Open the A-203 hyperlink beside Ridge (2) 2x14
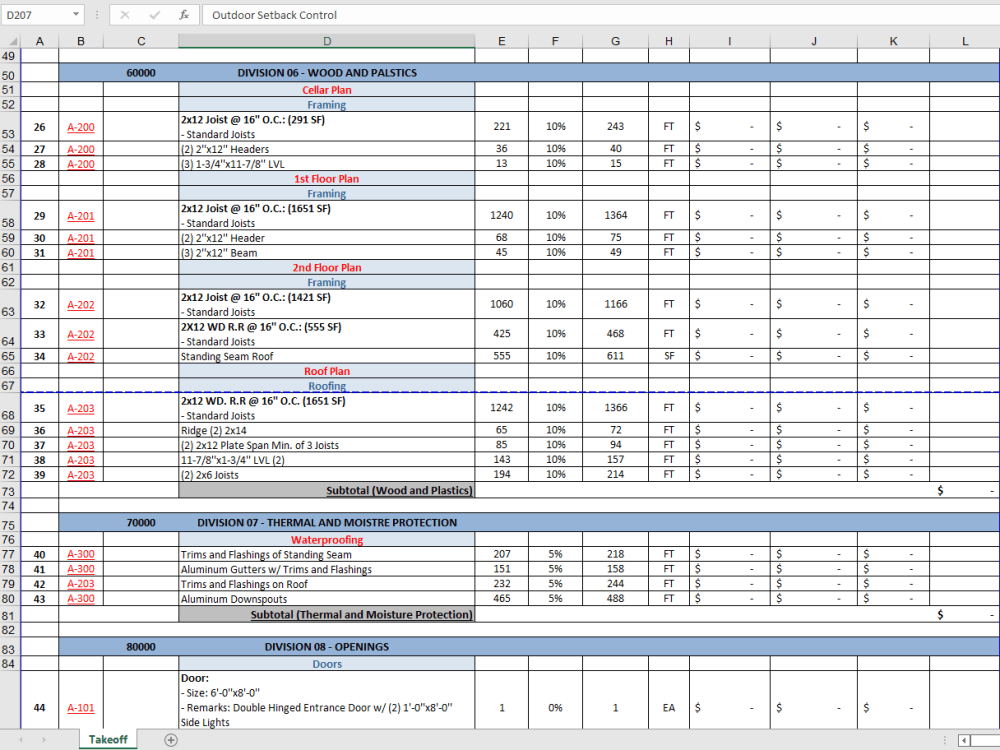 pyautogui.click(x=80, y=430)
